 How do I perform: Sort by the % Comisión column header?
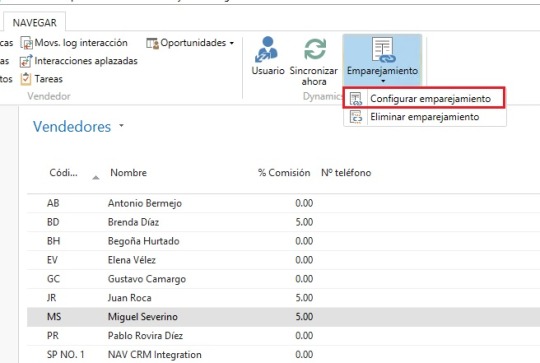284,173
